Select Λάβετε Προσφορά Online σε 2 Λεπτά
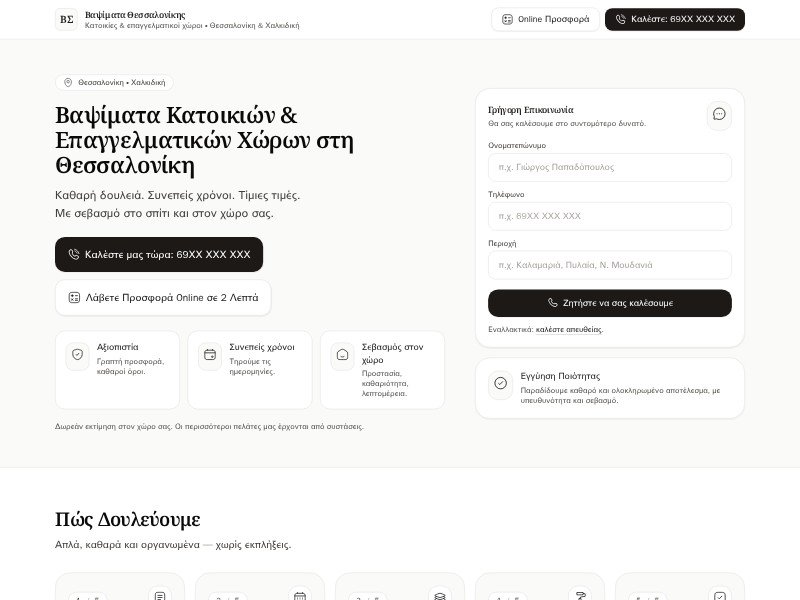This screenshot has height=600, width=800. point(163,297)
